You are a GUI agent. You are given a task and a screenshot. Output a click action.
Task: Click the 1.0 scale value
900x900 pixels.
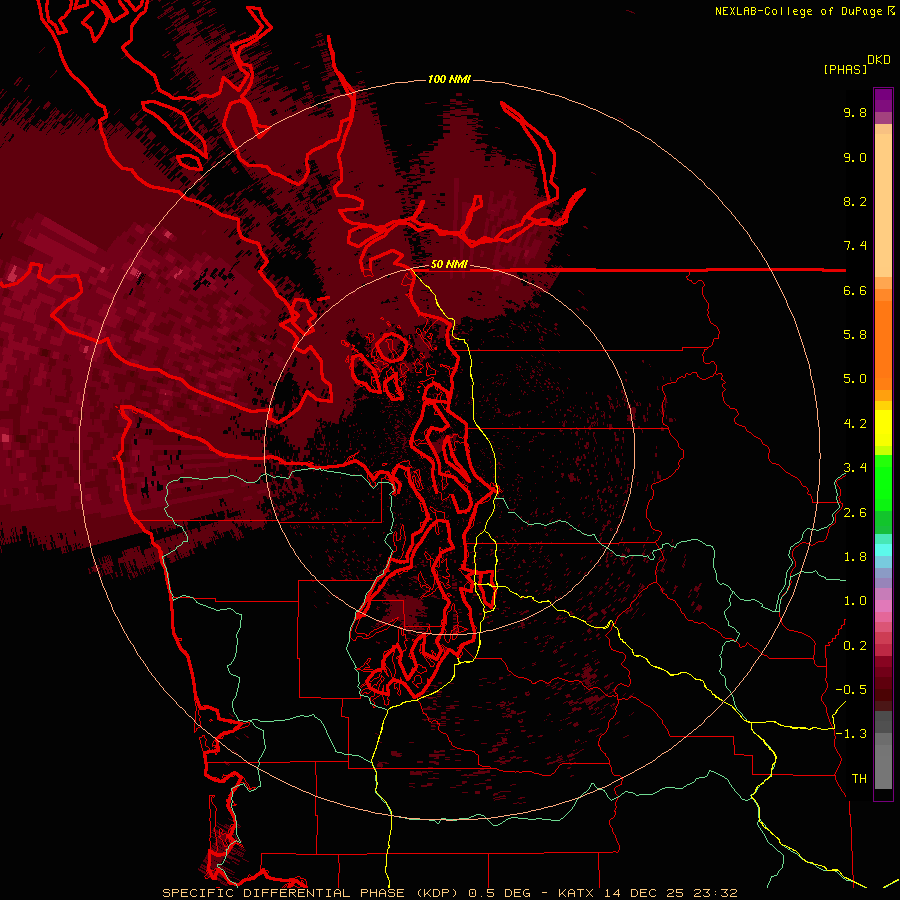[855, 601]
